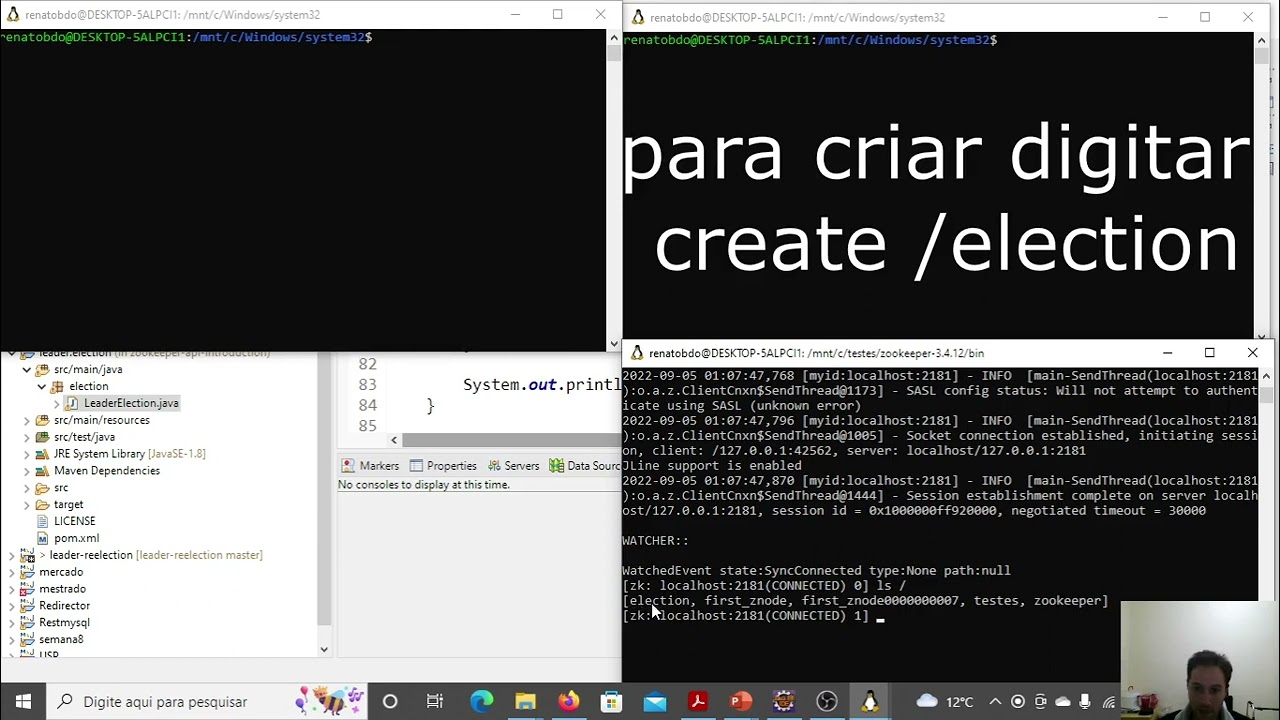Expand the mercado project
The width and height of the screenshot is (1280, 720).
(12, 572)
